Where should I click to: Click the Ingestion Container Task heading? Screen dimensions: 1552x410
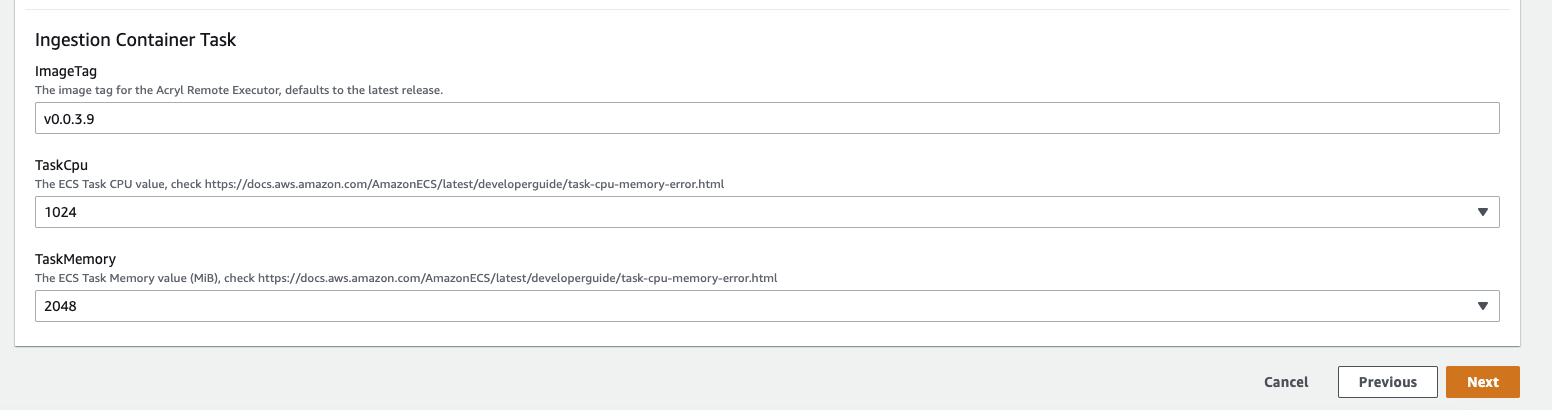pyautogui.click(x=135, y=40)
